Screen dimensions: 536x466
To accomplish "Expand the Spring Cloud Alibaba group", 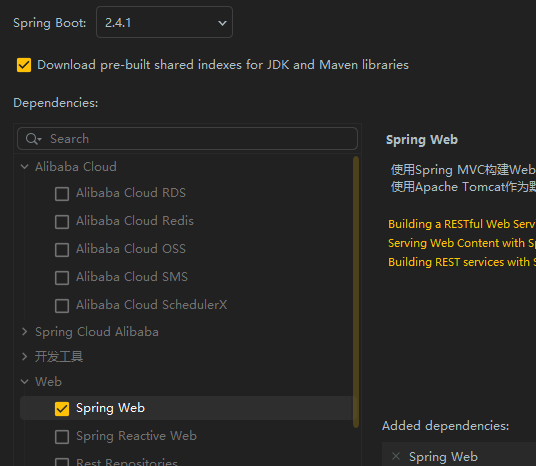I will pos(25,331).
